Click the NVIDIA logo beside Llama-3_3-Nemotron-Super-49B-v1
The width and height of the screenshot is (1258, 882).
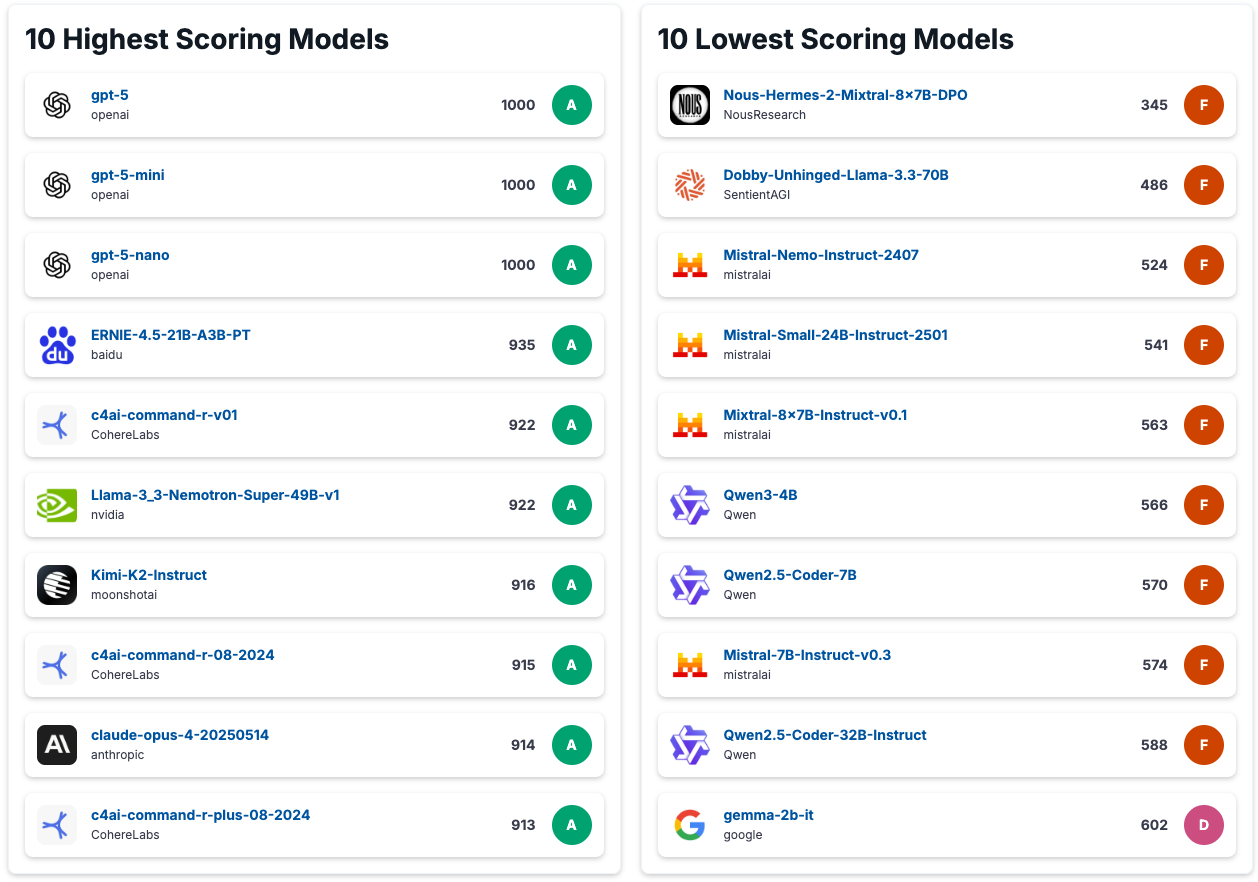point(57,505)
